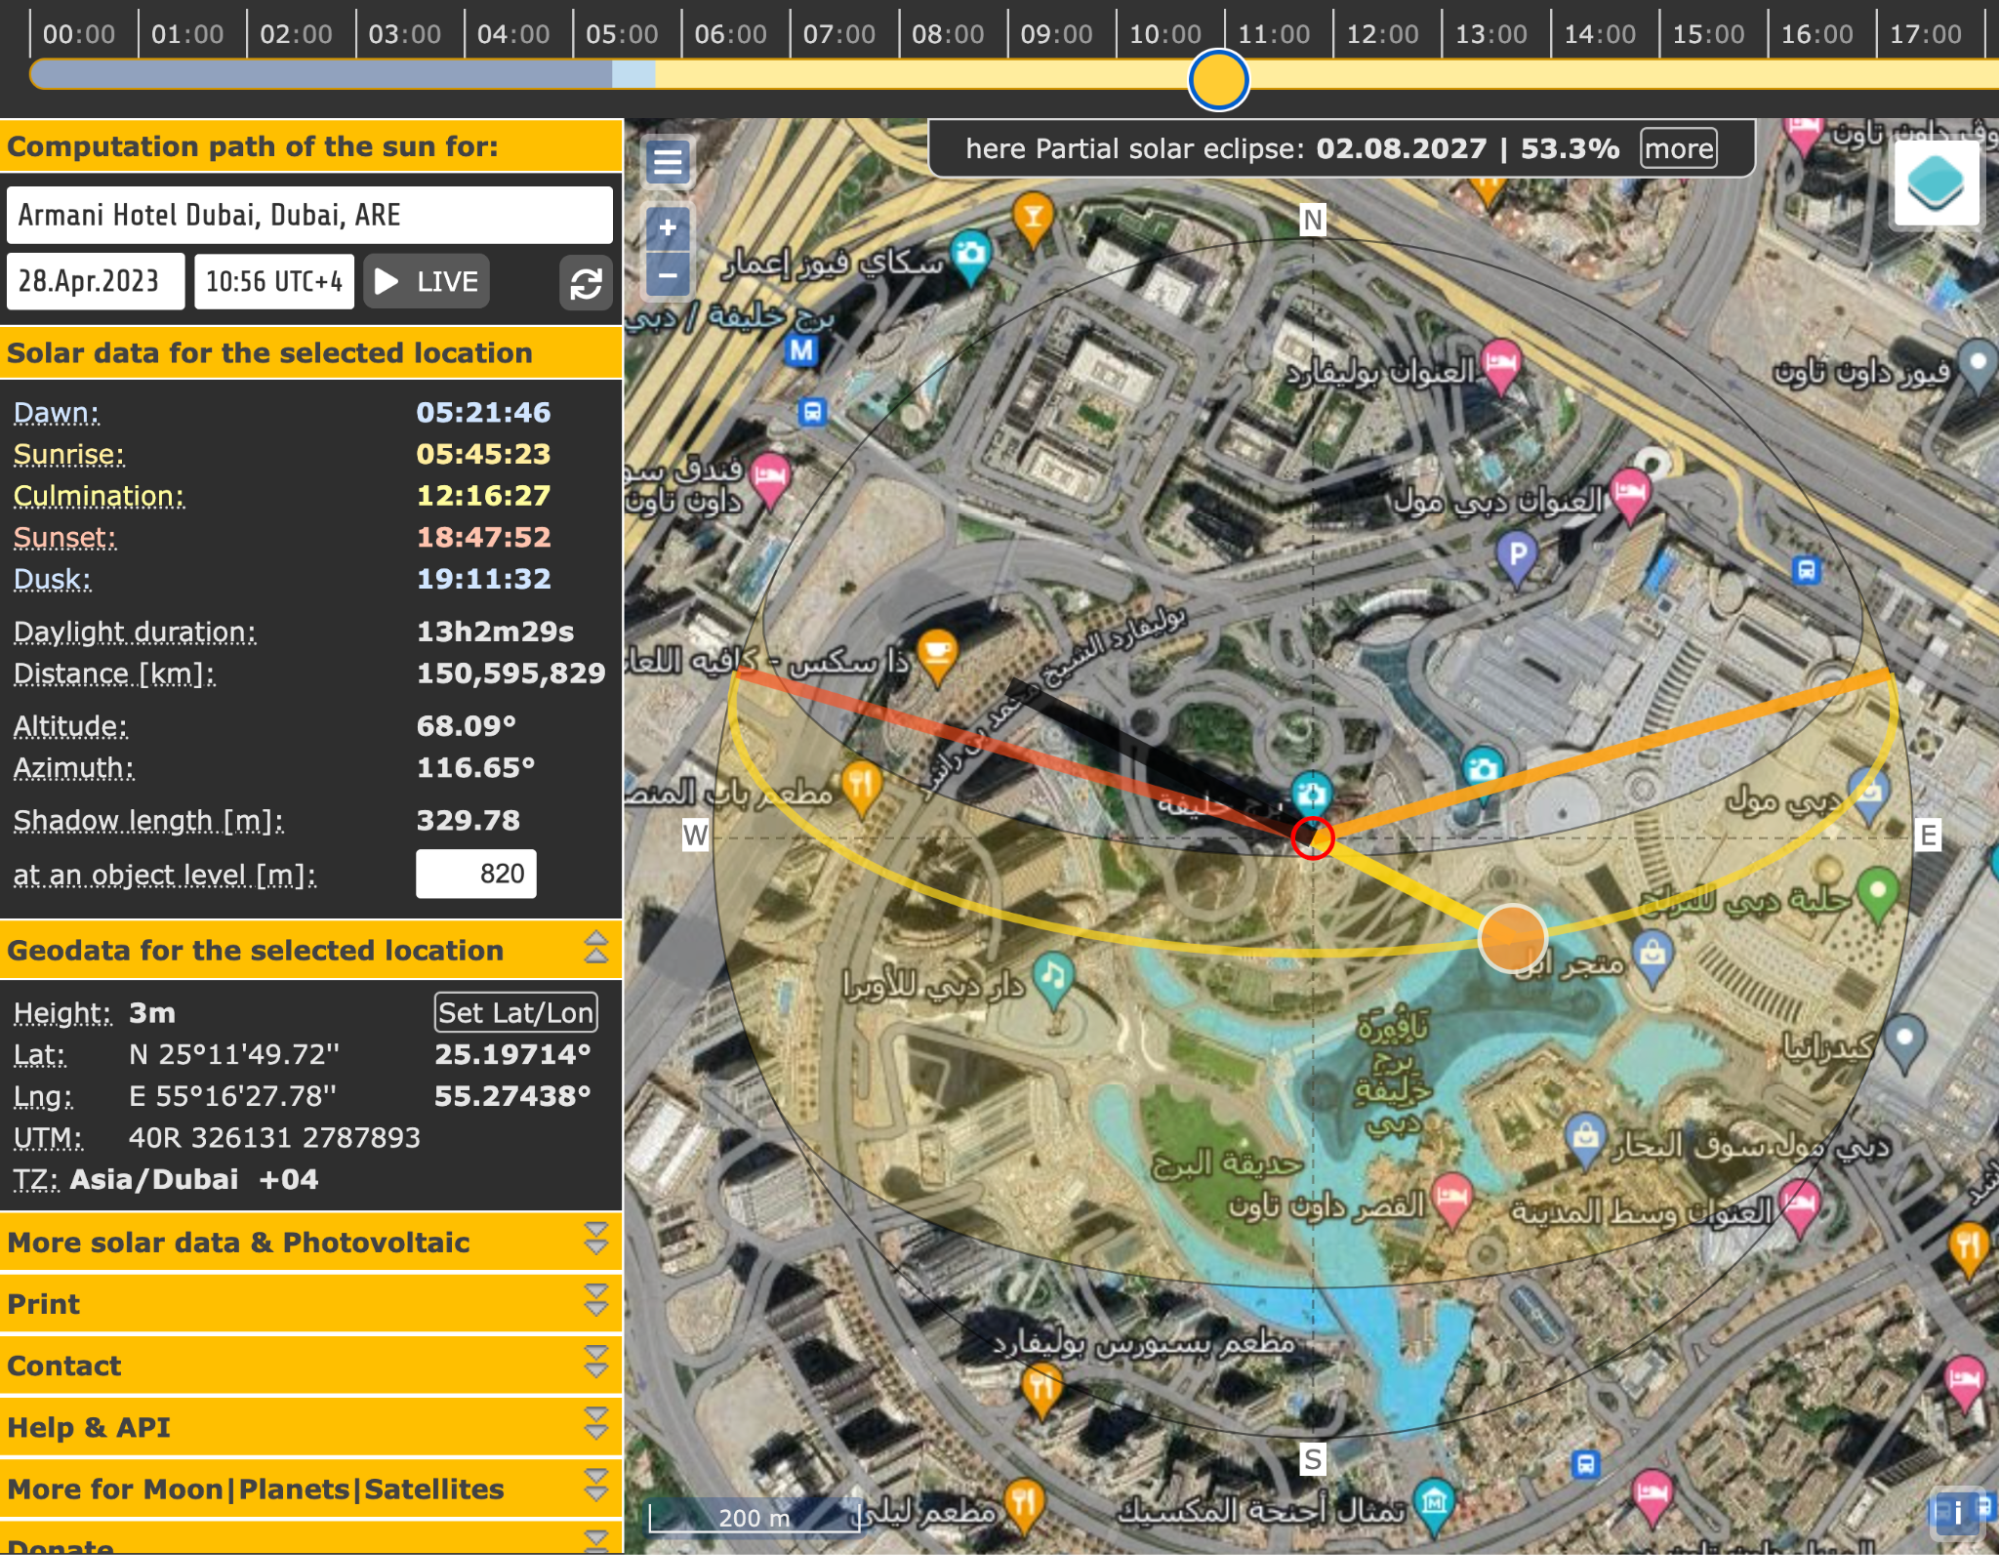The width and height of the screenshot is (1999, 1555).
Task: Click the Souk Al Bahar shopping marker
Action: pyautogui.click(x=1585, y=1141)
